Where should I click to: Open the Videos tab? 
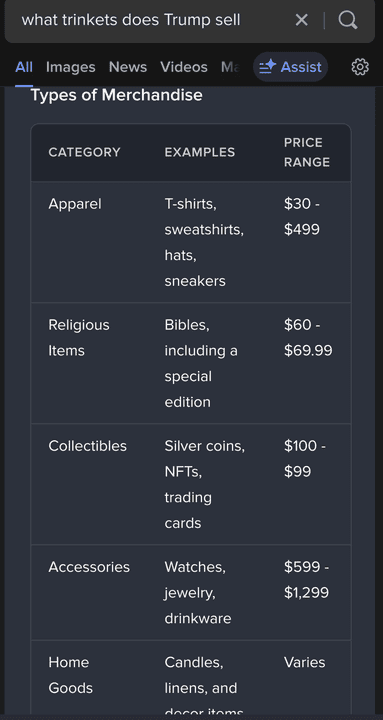184,67
